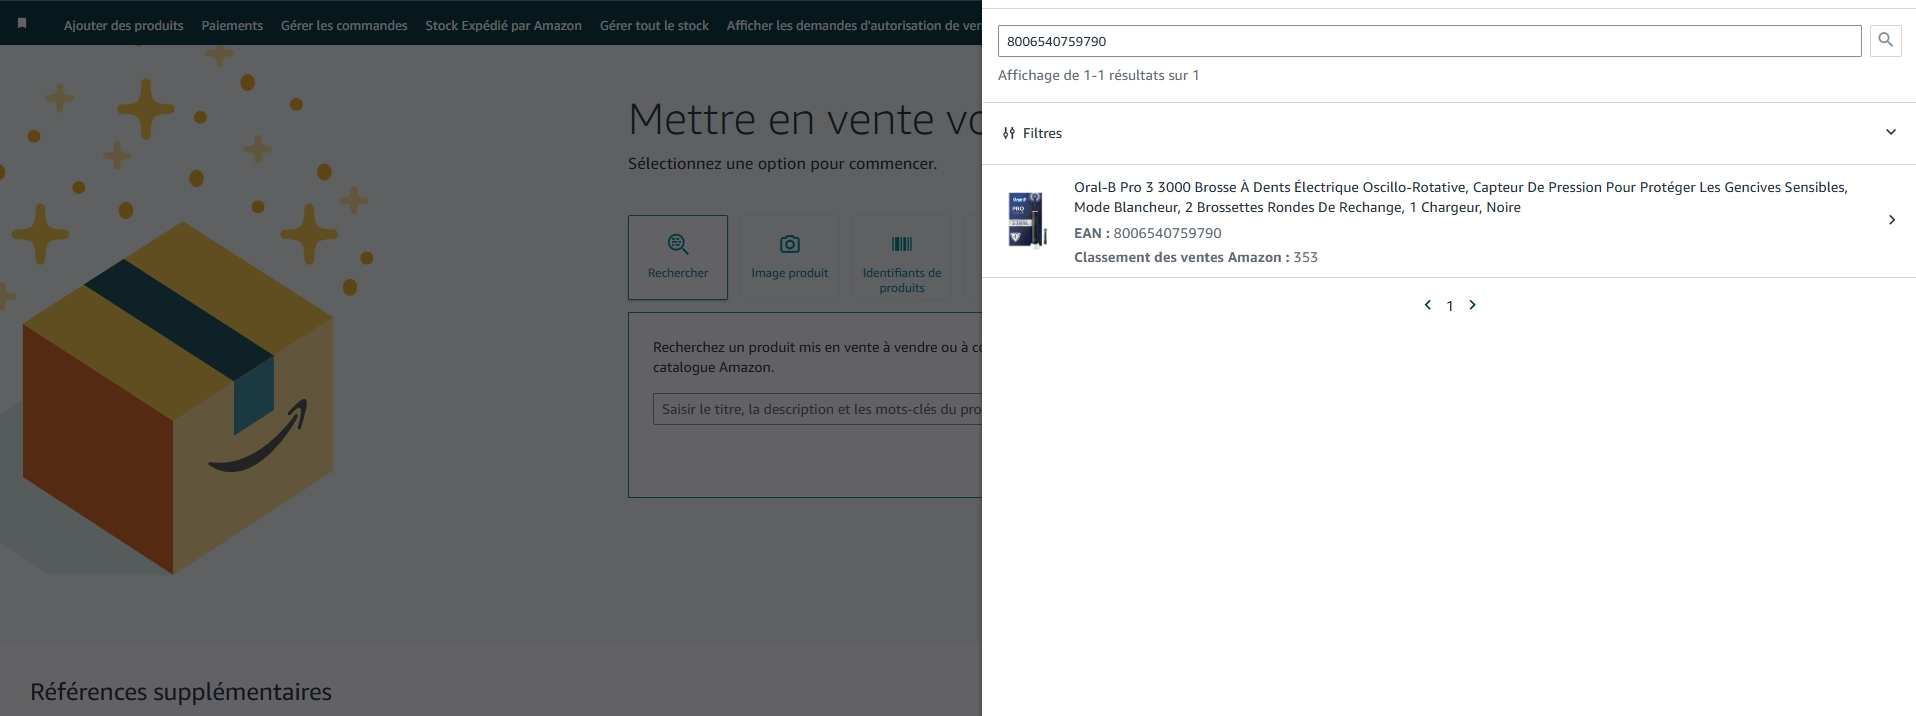1916x716 pixels.
Task: Open Oral-B Pro 3 result arrow
Action: point(1891,220)
